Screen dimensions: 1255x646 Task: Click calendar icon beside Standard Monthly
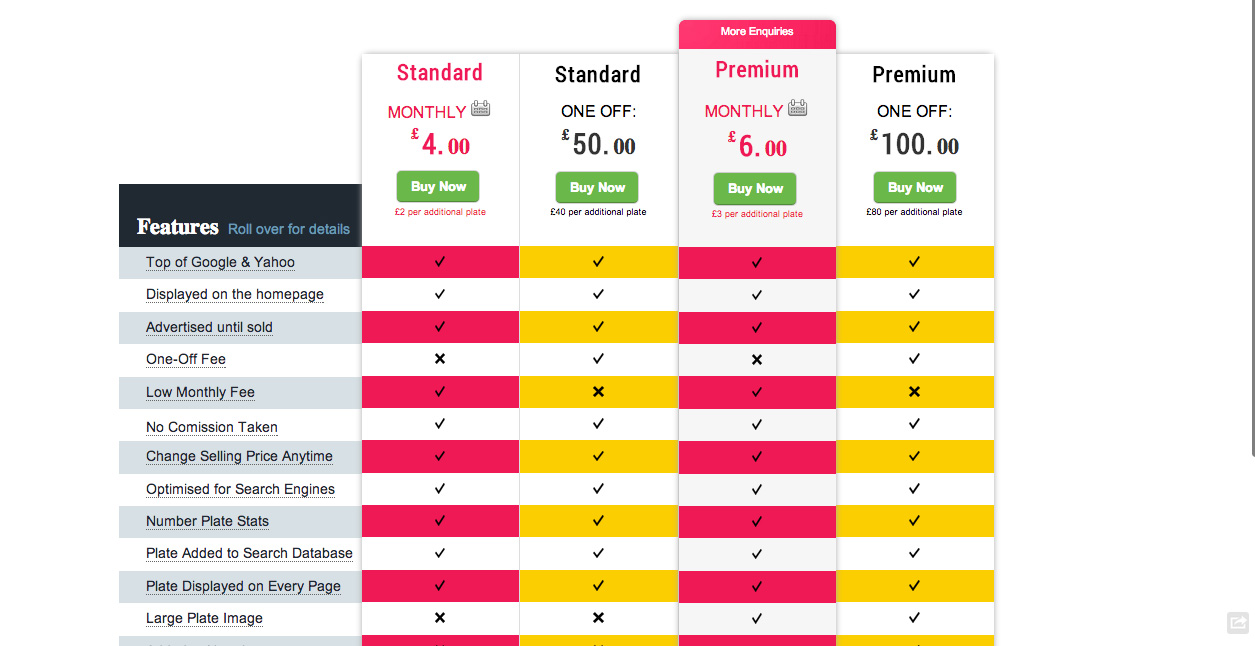481,109
